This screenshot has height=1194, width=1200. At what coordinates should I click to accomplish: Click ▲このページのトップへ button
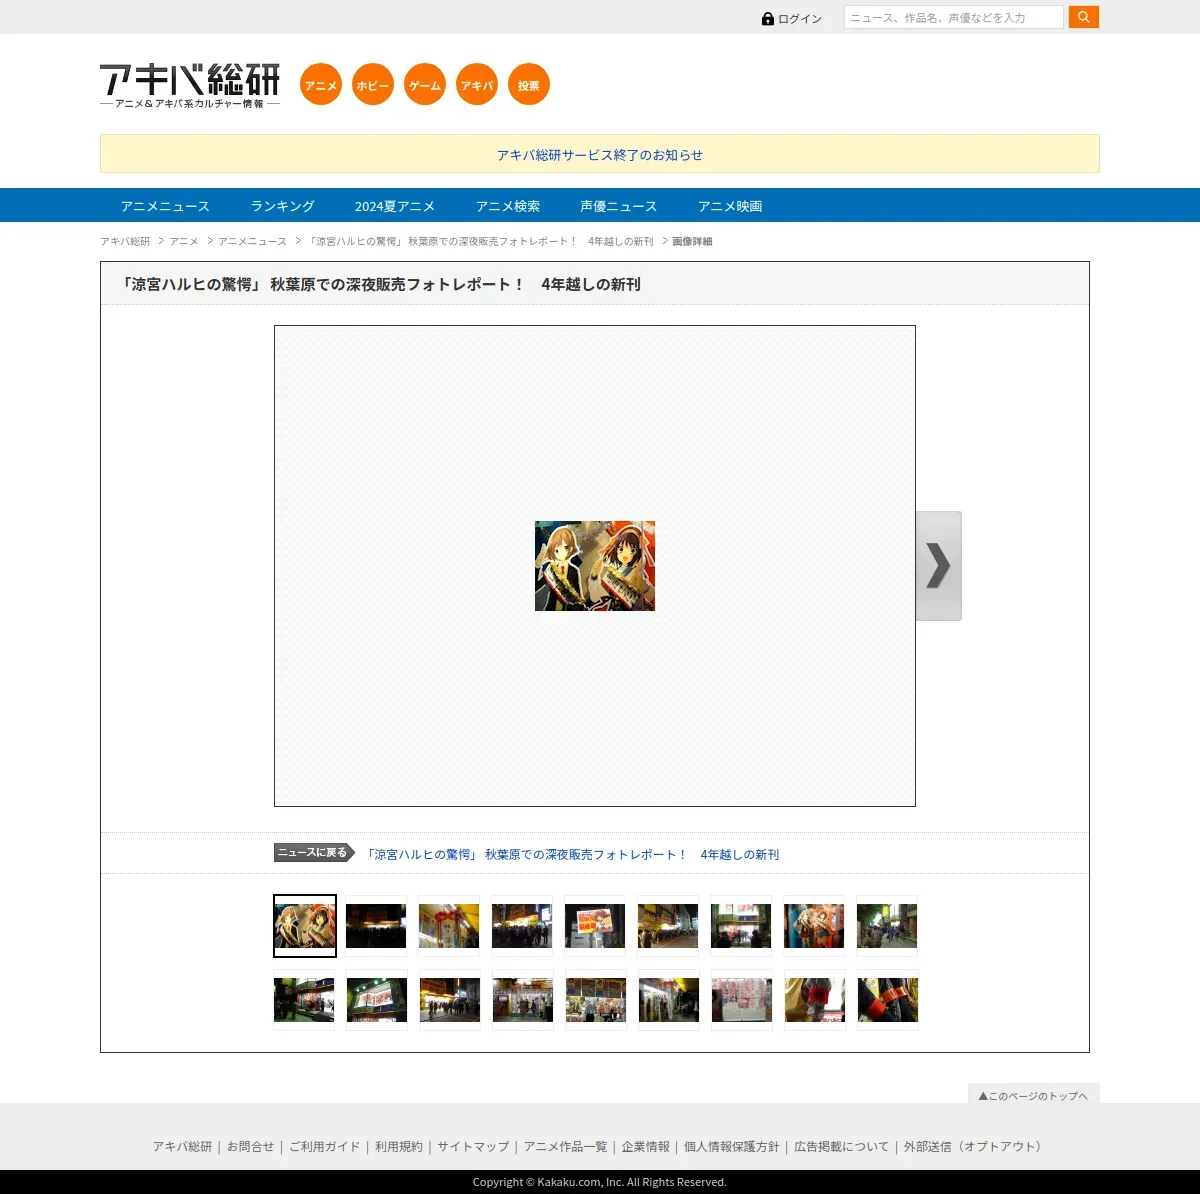coord(1034,1096)
